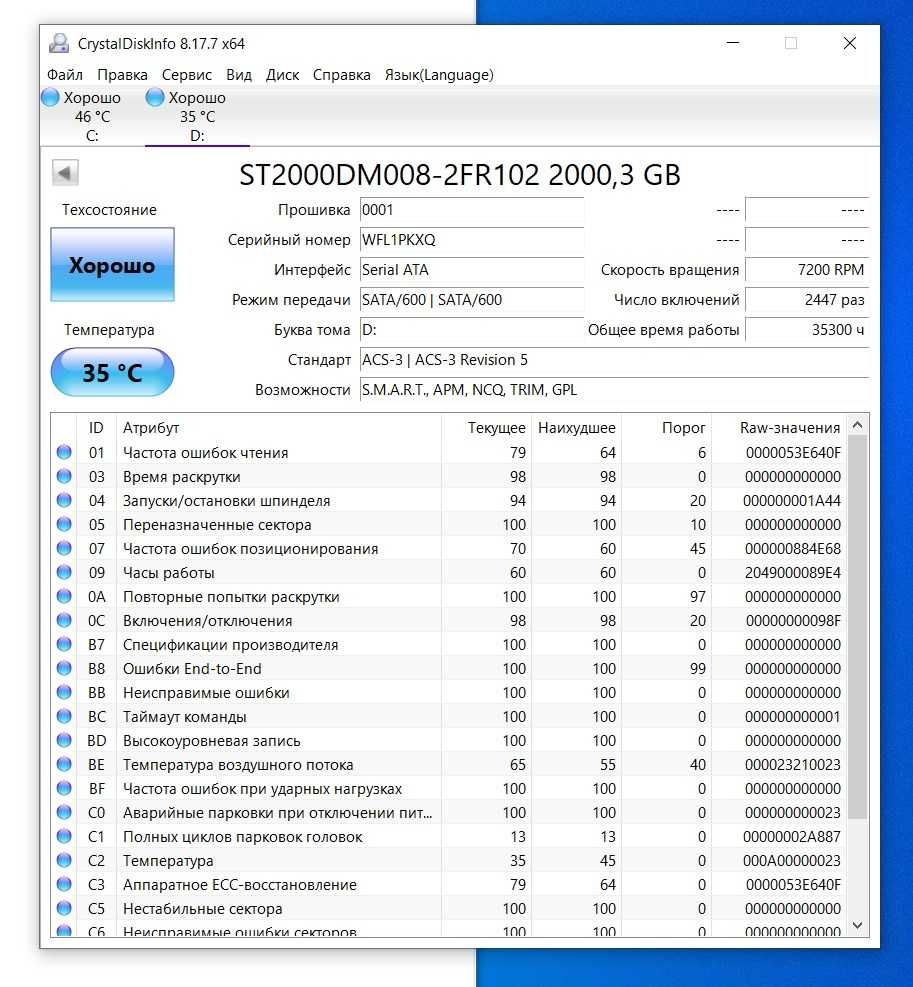The width and height of the screenshot is (913, 987).
Task: Select drive D: status icon
Action: coord(155,98)
